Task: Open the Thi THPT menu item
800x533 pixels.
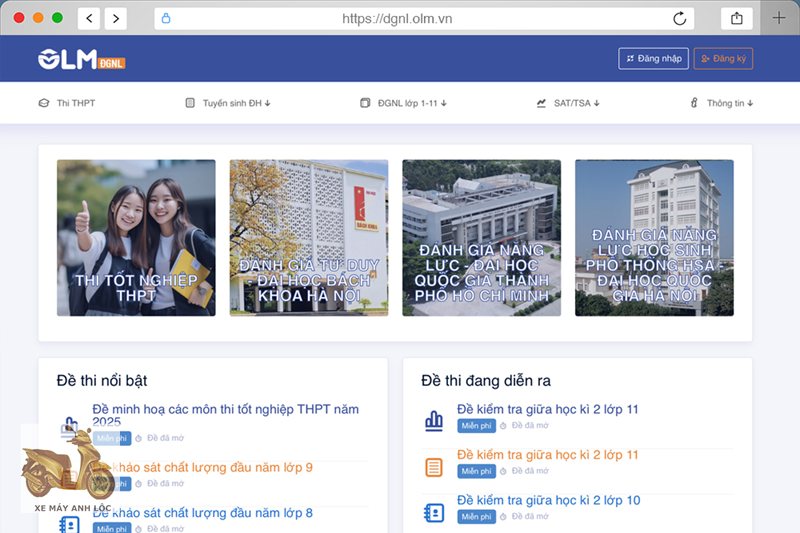Action: point(76,103)
